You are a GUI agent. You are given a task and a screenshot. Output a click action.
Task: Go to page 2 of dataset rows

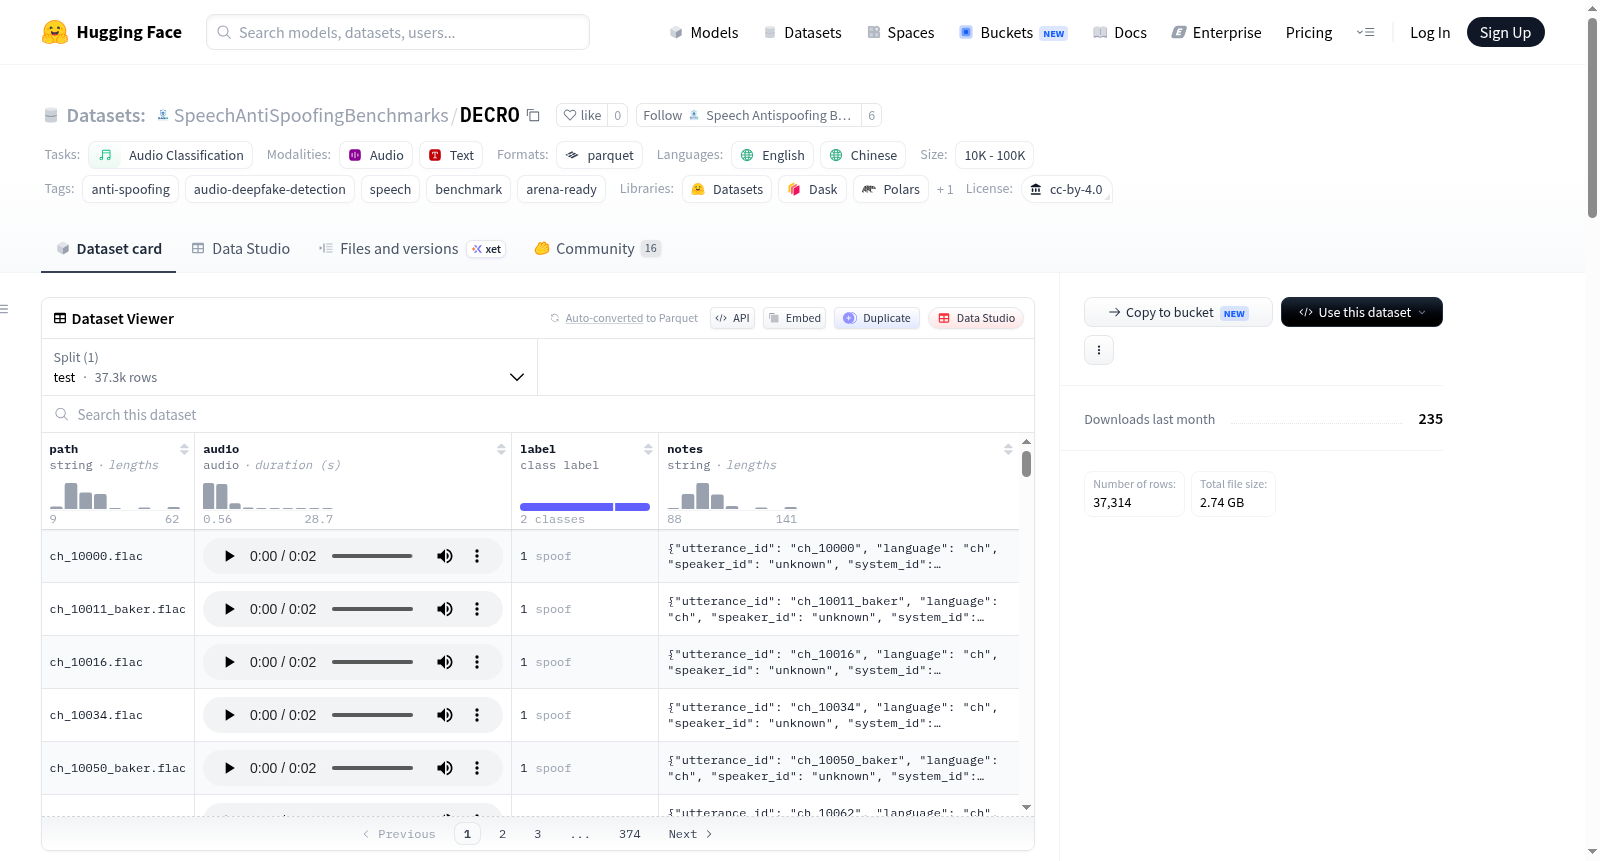[502, 834]
